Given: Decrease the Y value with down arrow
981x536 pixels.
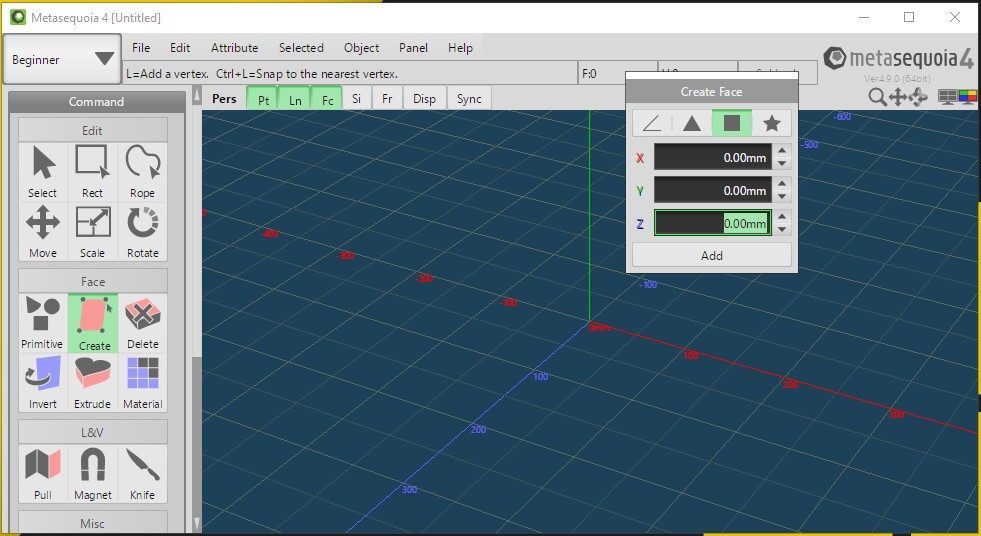Looking at the screenshot, I should coord(782,196).
